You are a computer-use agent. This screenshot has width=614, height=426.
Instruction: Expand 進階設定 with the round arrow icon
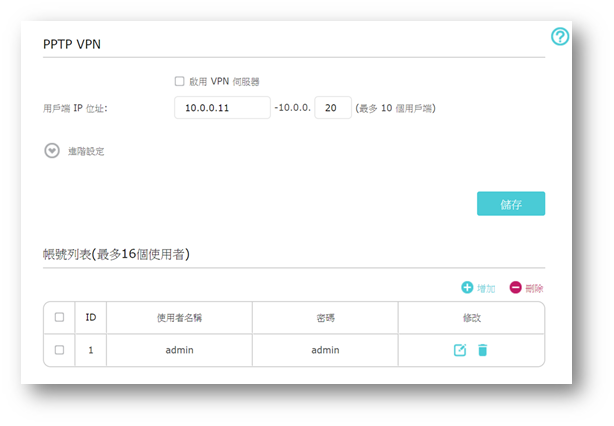coord(52,151)
